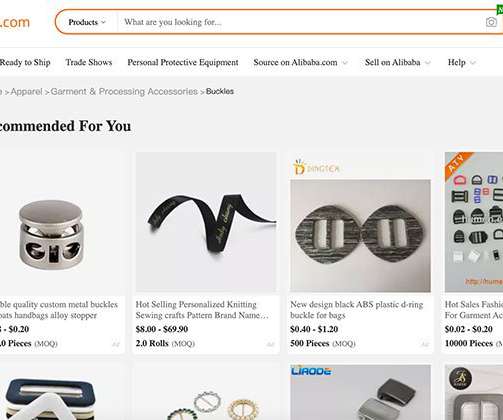Expand the Source on Alibaba.com menu

[300, 62]
